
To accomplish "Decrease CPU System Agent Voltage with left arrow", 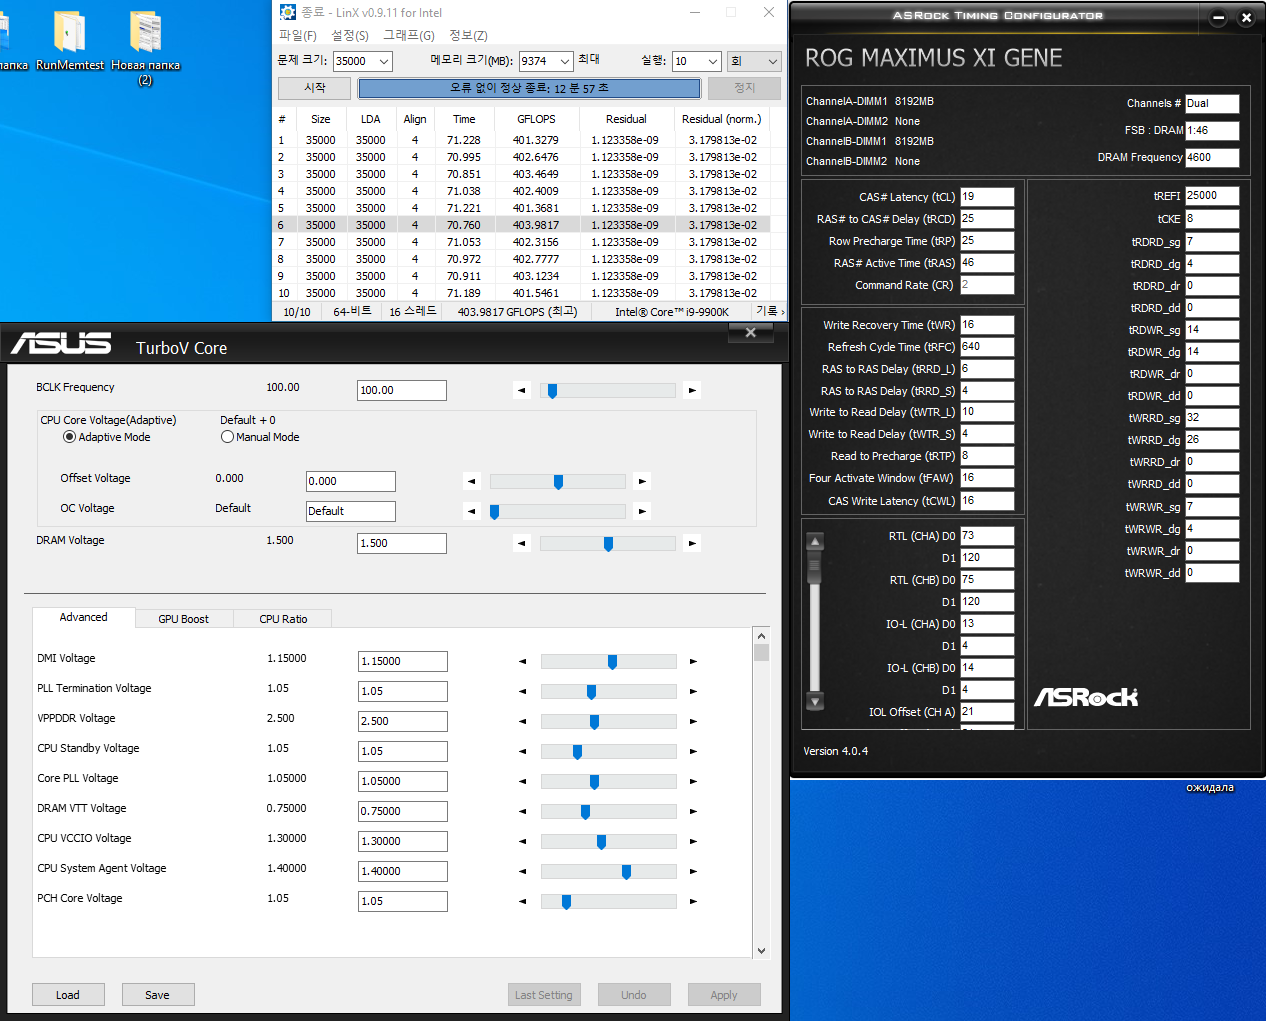I will coord(522,871).
